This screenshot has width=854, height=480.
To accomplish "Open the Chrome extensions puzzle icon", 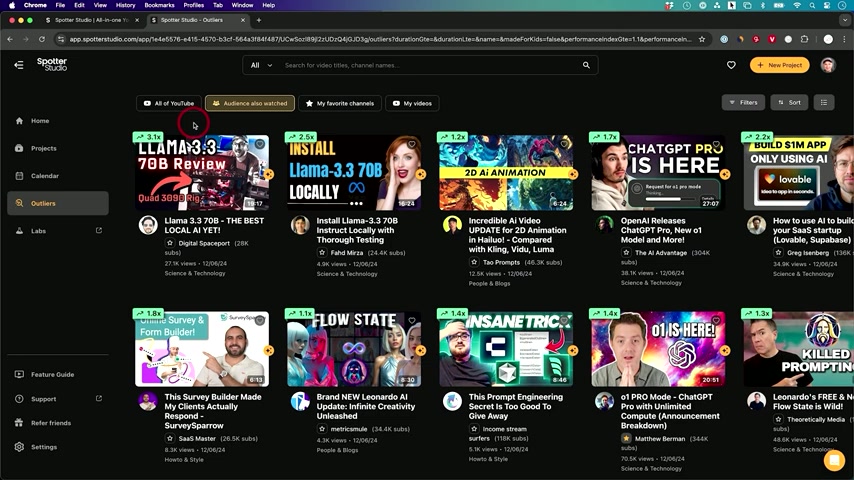I will [x=804, y=39].
